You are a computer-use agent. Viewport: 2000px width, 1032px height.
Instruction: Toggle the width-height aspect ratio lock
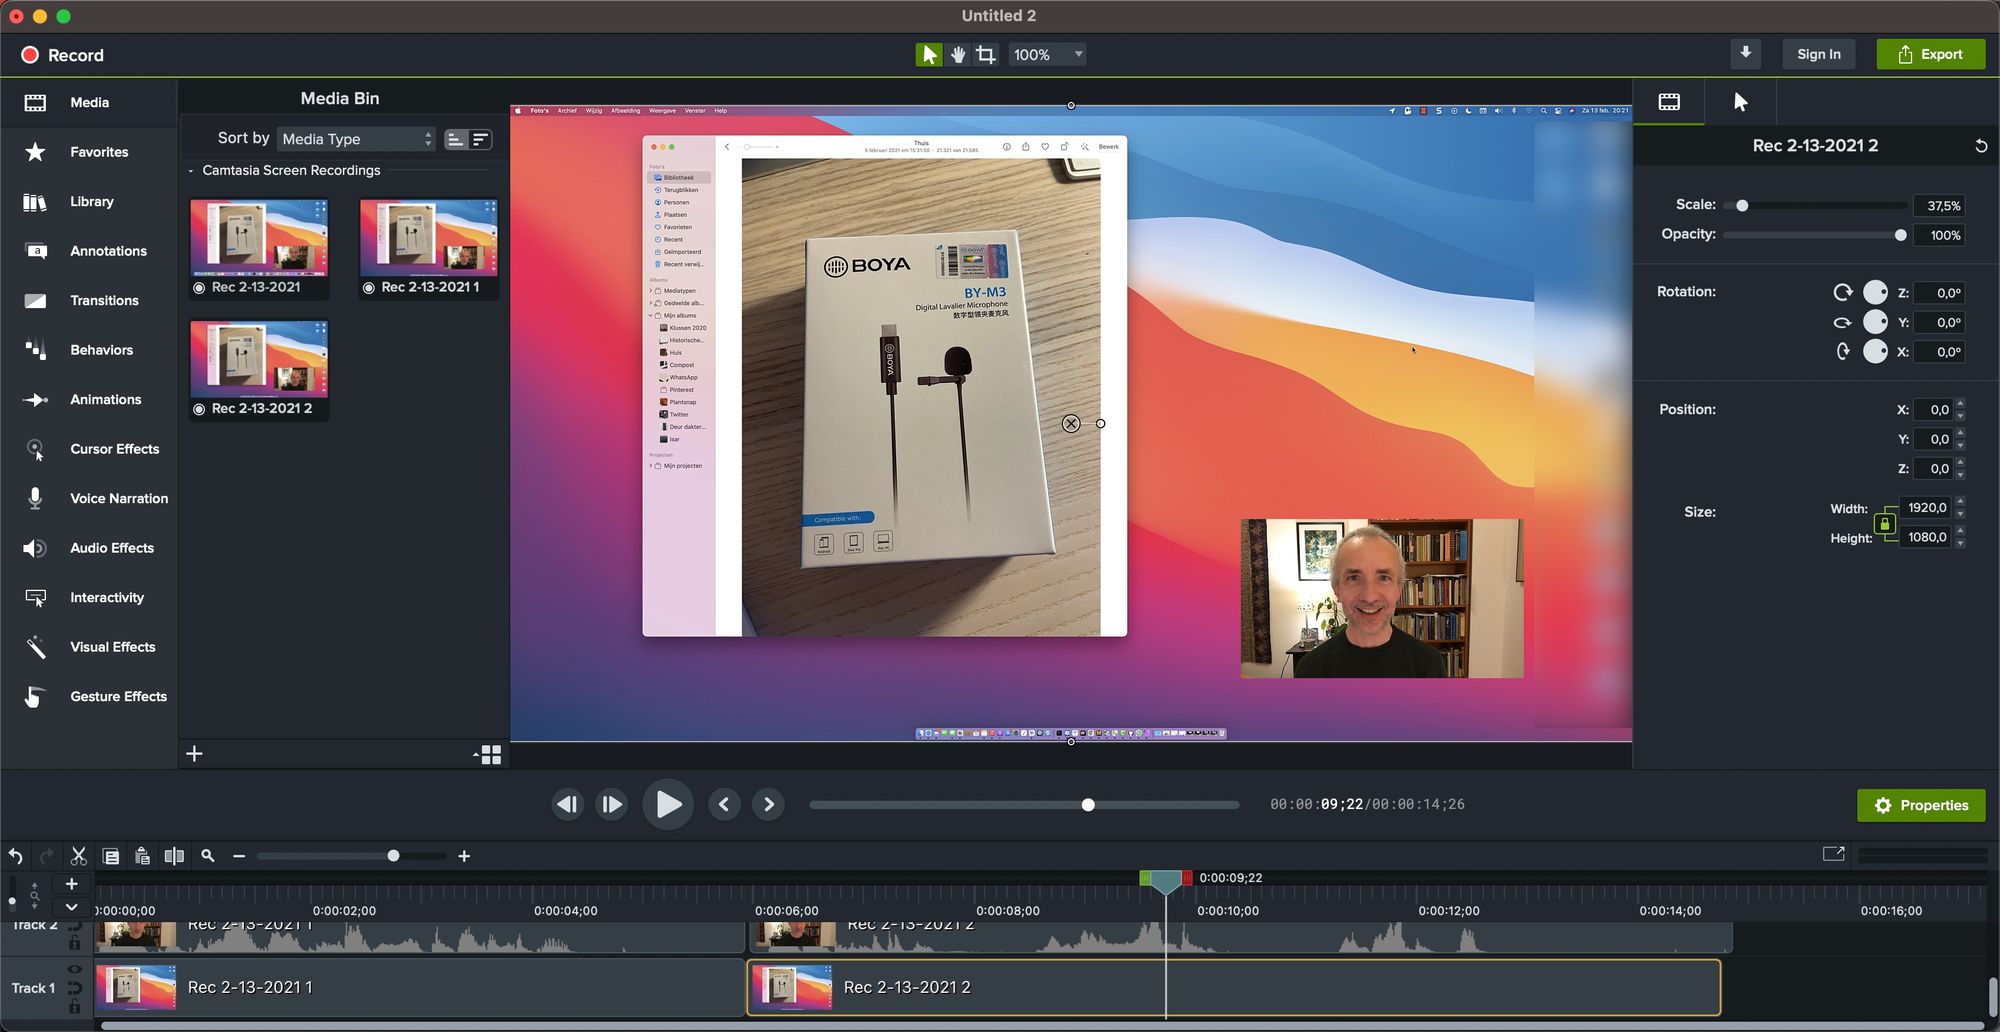click(x=1885, y=523)
